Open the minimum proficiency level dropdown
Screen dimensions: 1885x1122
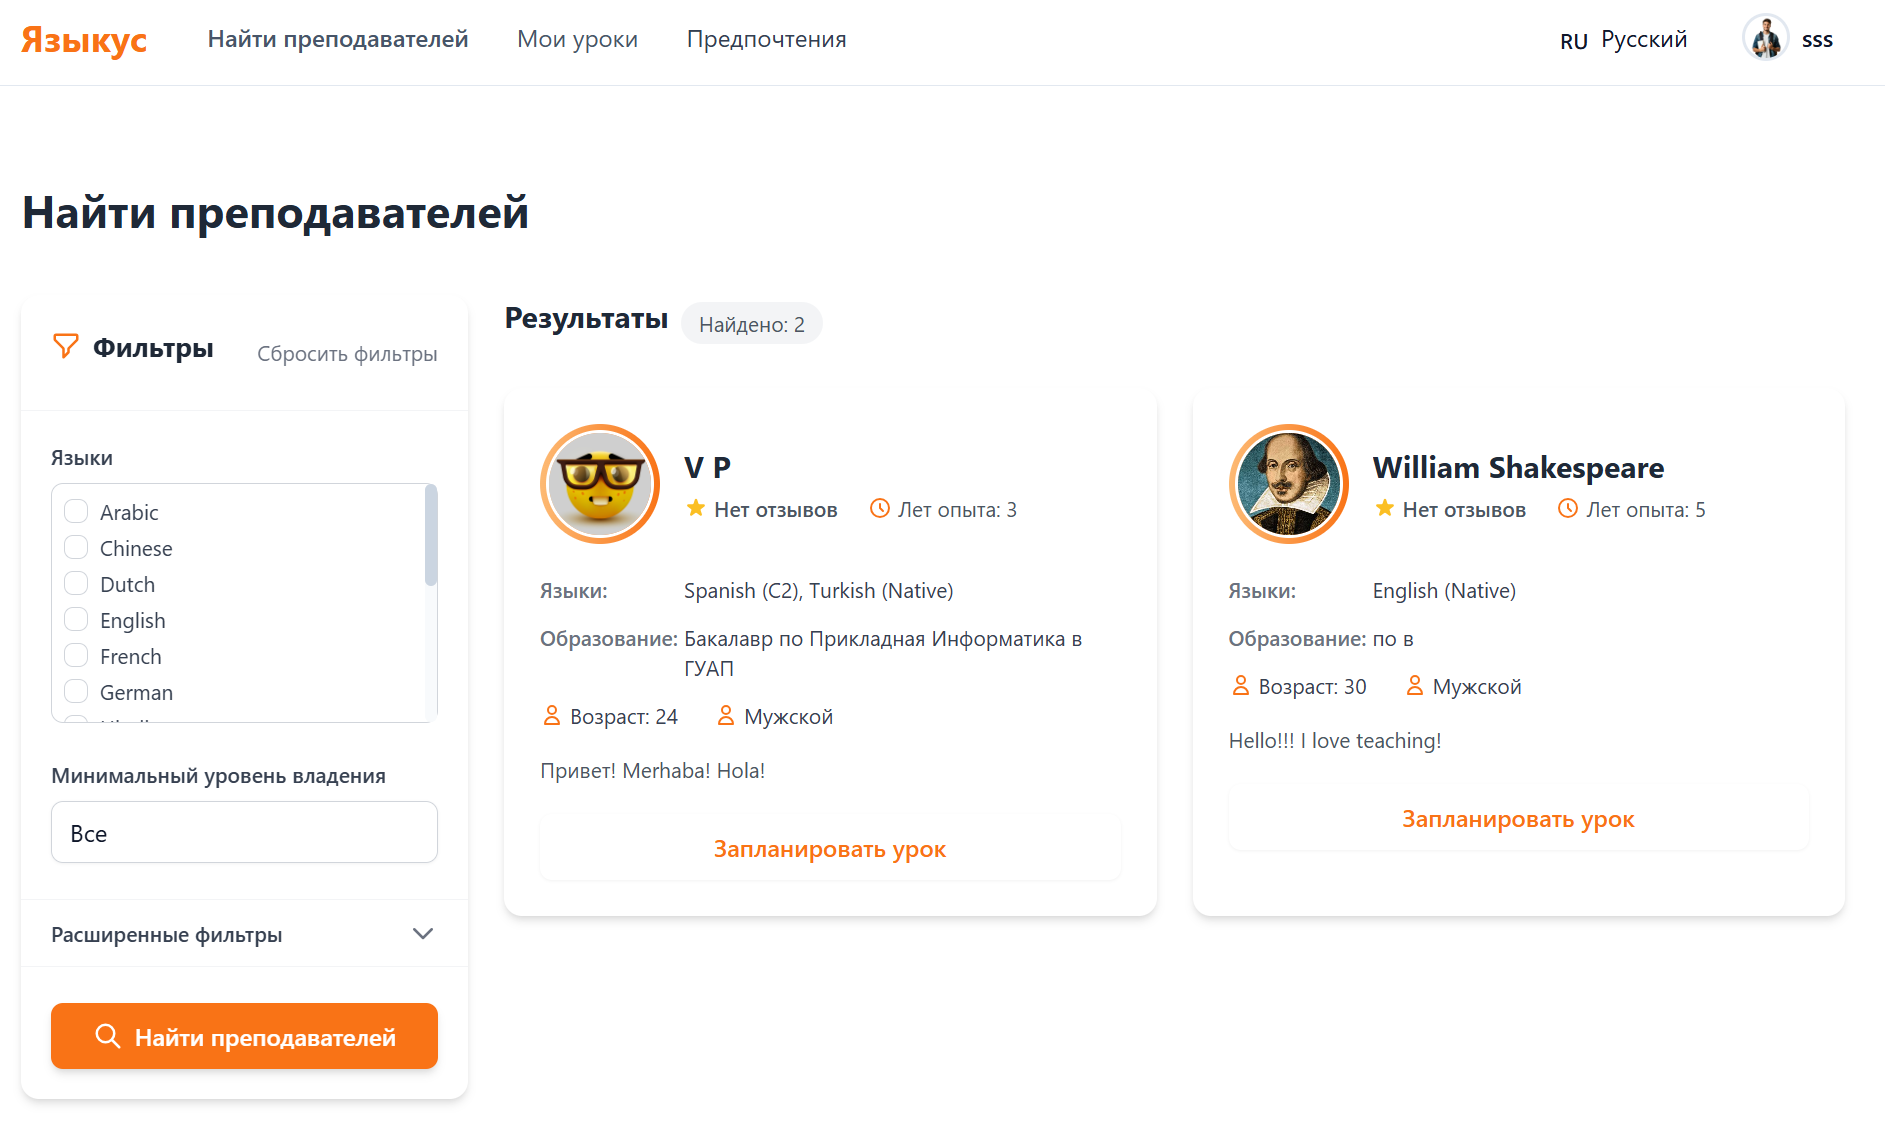(244, 832)
